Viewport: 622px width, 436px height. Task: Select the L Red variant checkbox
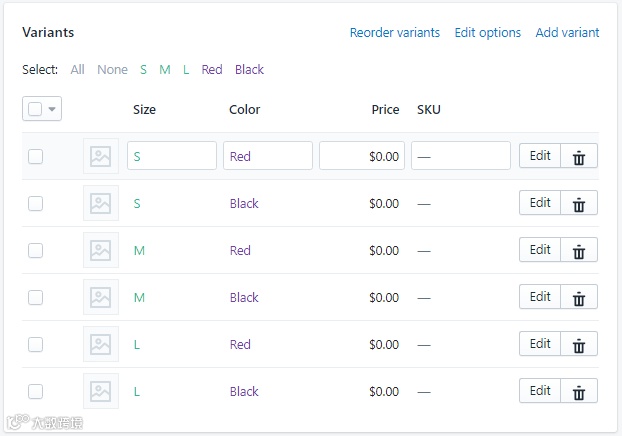(x=36, y=344)
